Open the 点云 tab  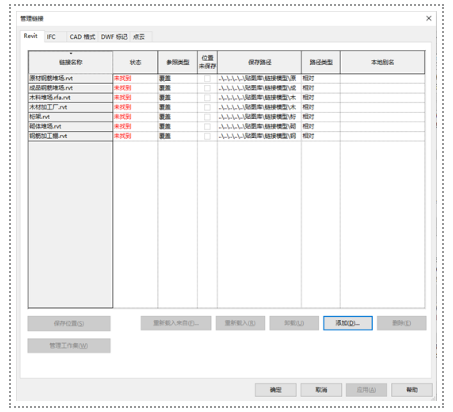(x=141, y=37)
